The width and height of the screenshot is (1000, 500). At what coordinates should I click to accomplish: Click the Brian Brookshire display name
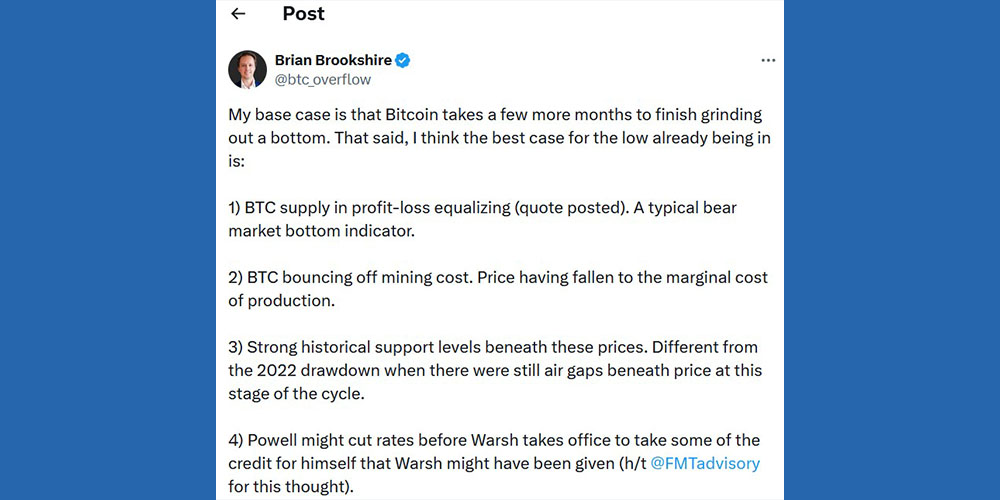pyautogui.click(x=332, y=60)
